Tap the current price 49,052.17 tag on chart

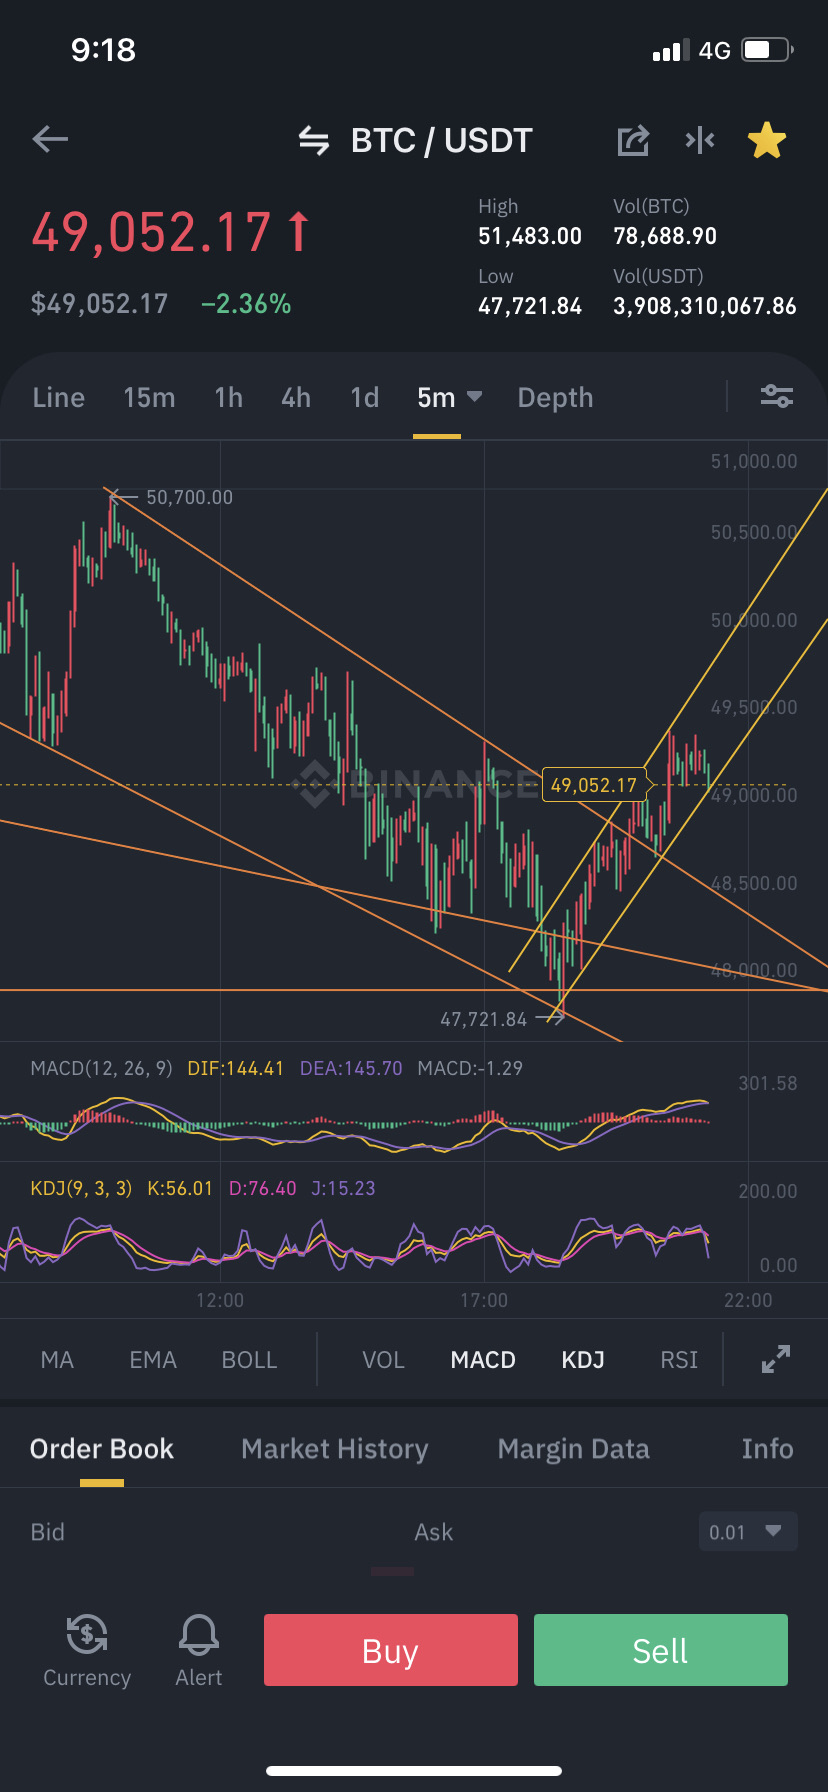tap(594, 785)
